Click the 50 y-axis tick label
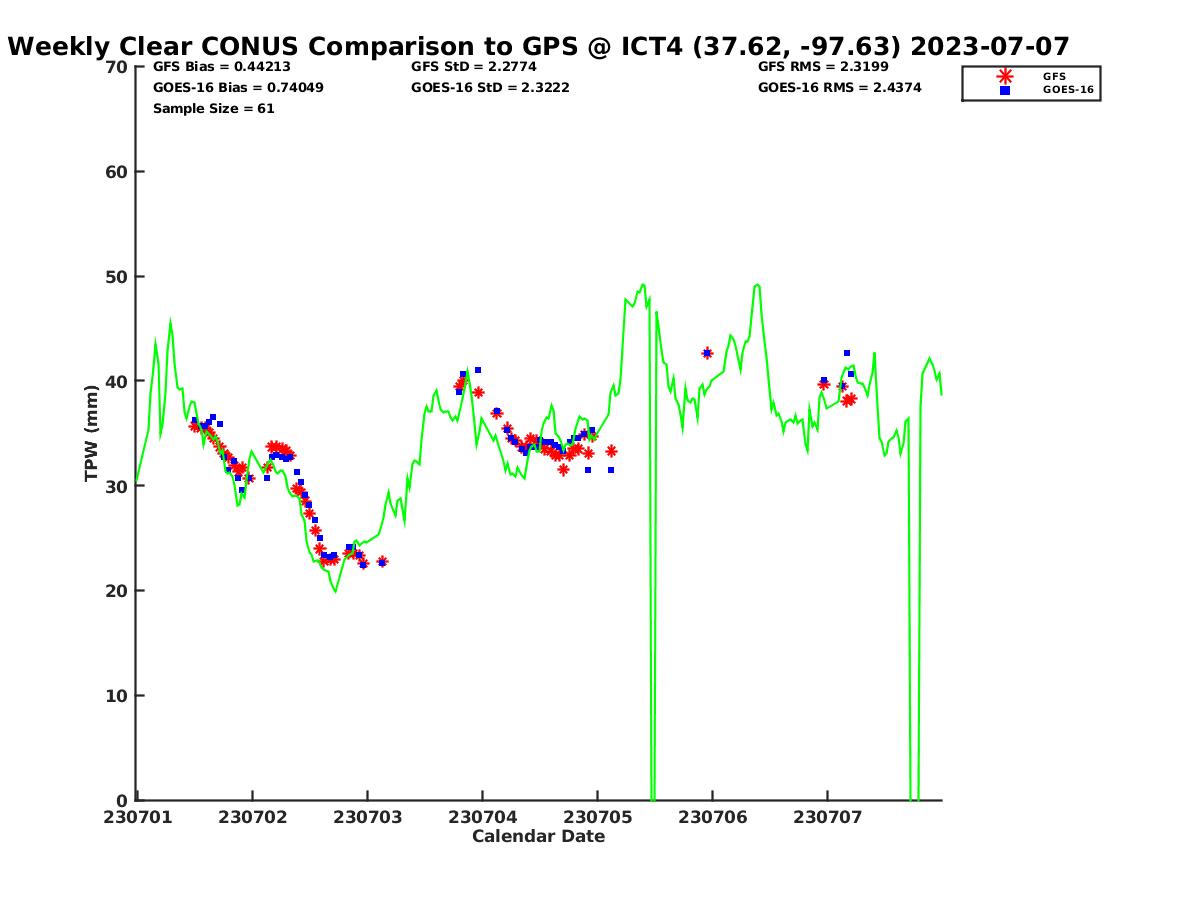This screenshot has width=1200, height=900. pos(117,277)
